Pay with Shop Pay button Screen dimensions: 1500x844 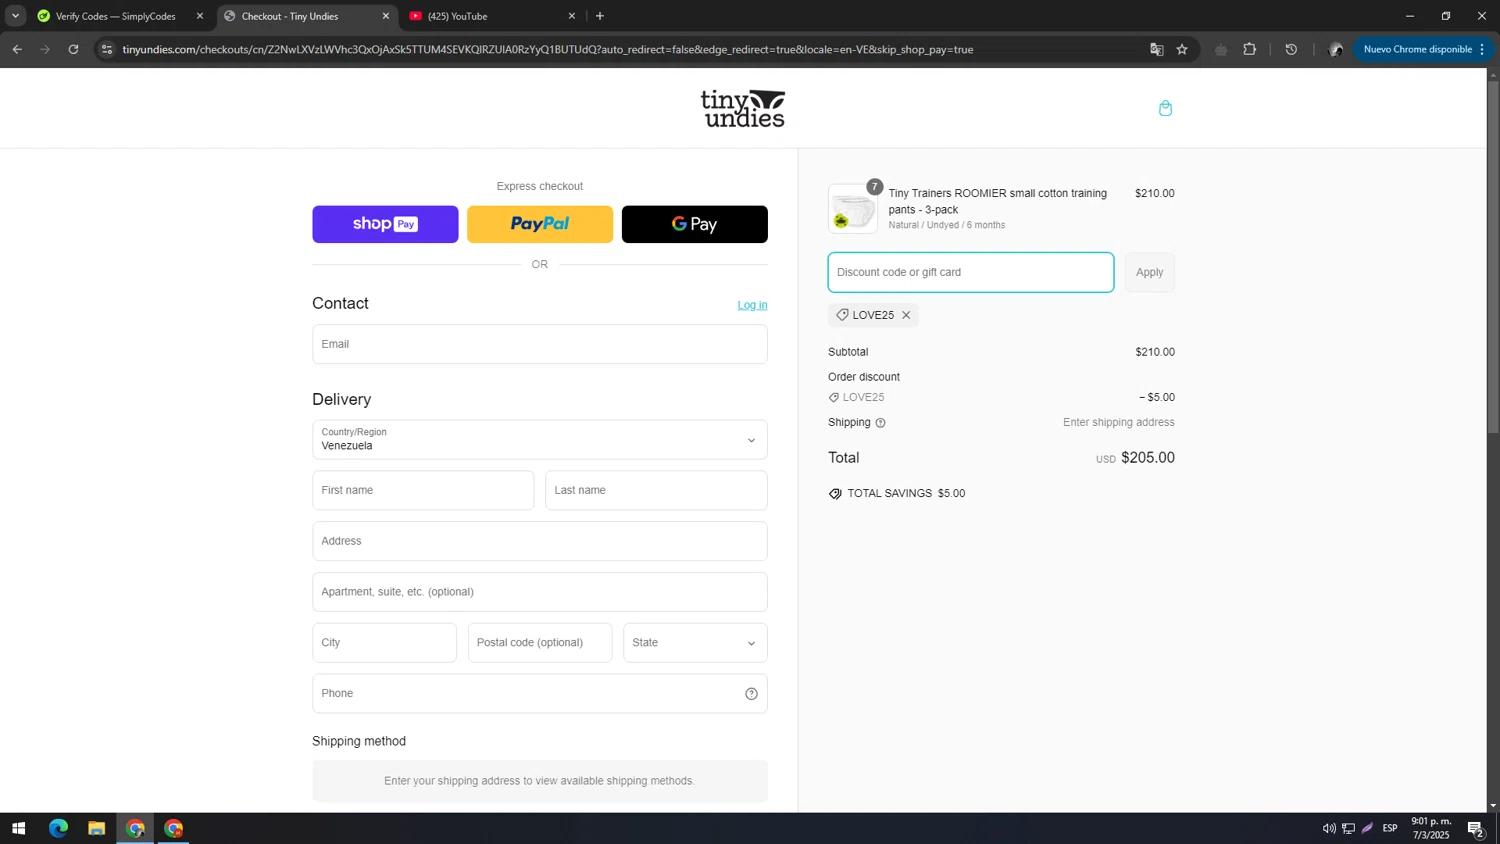tap(385, 224)
